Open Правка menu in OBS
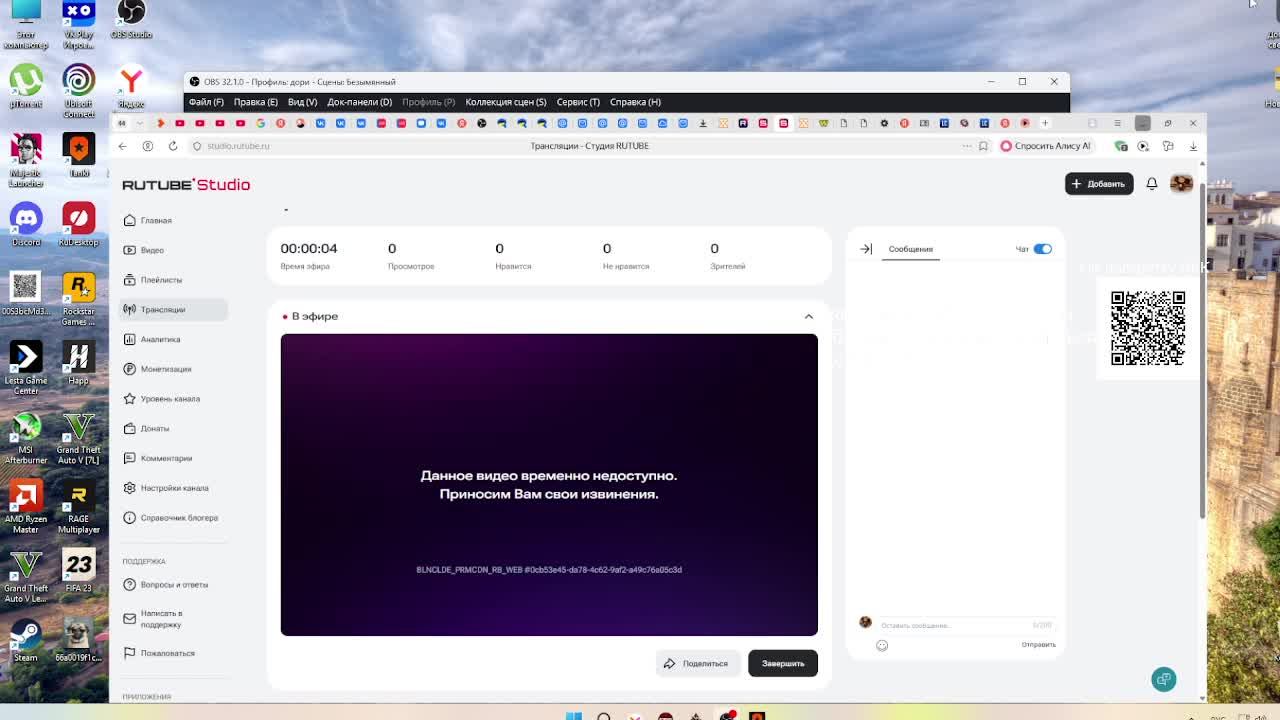The height and width of the screenshot is (720, 1280). pos(255,102)
